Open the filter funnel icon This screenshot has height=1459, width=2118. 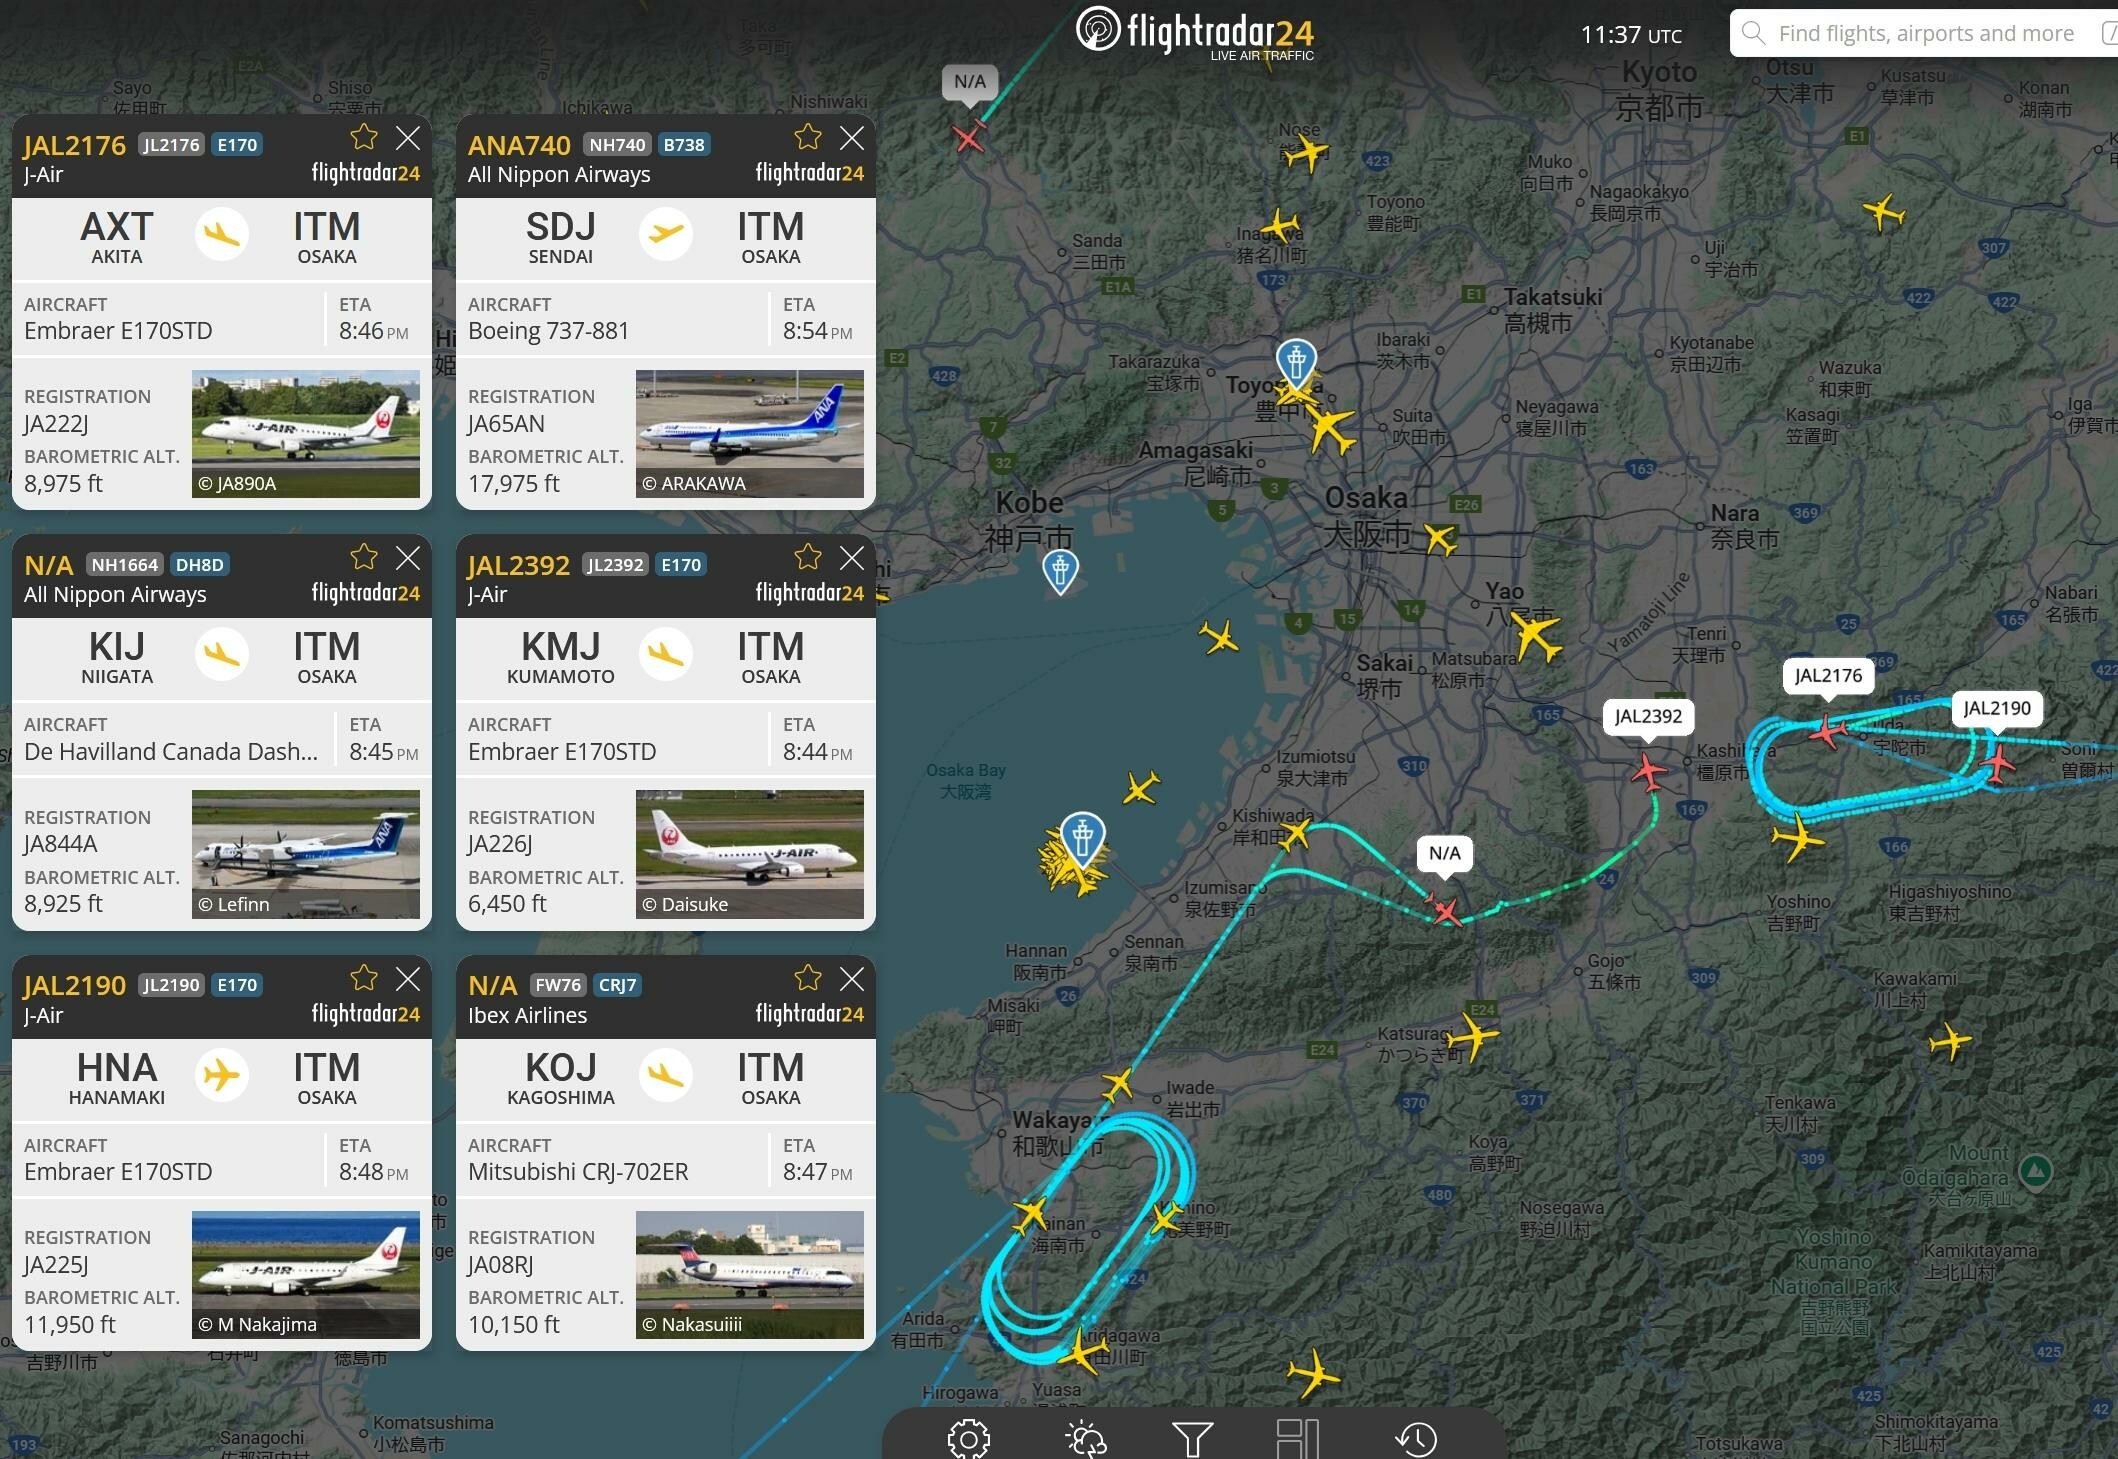(1192, 1439)
